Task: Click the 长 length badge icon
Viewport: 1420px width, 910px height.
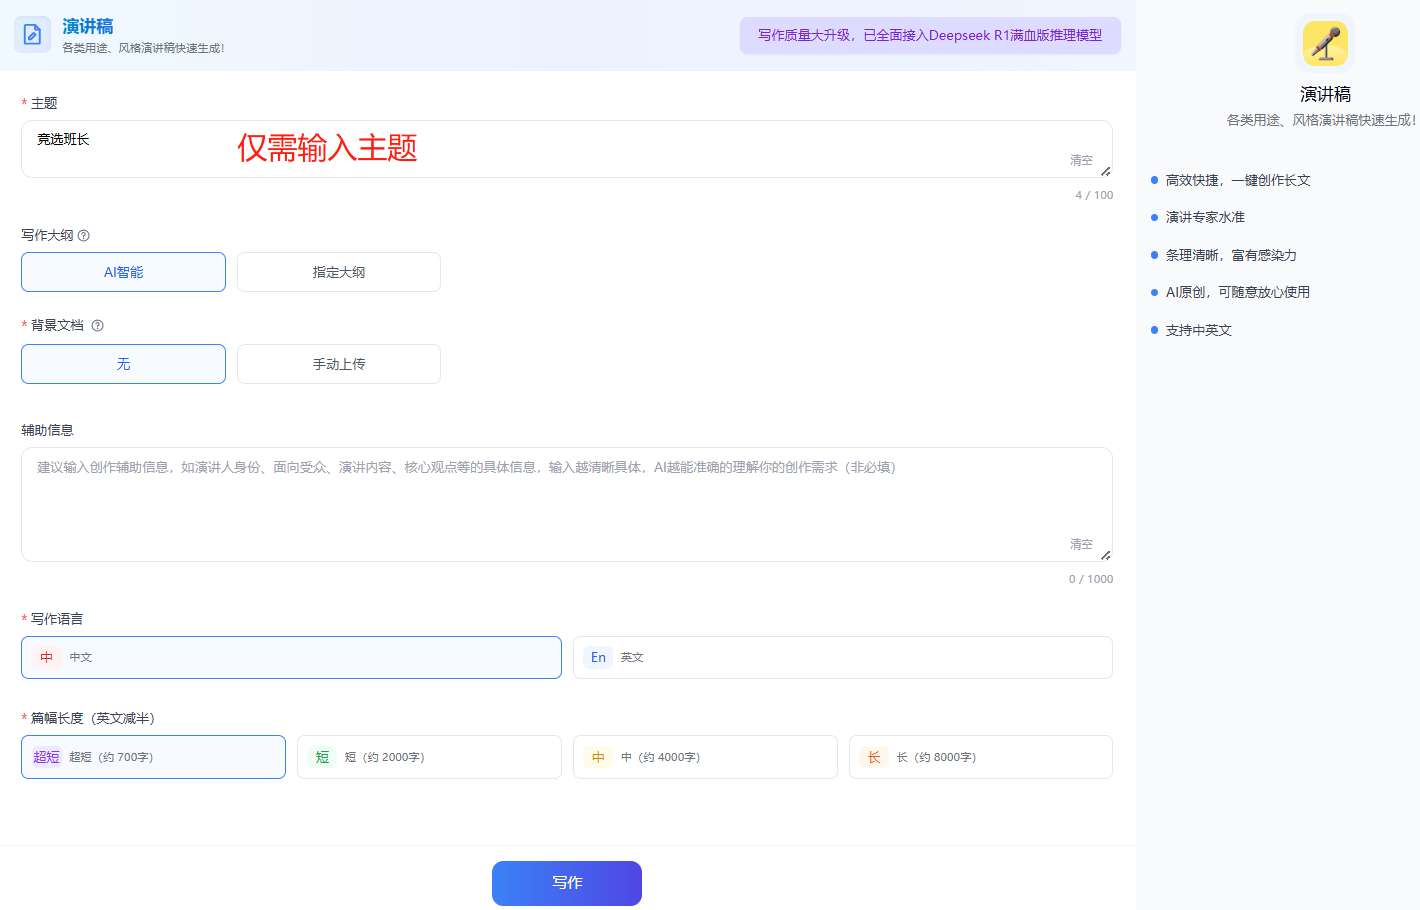Action: tap(873, 757)
